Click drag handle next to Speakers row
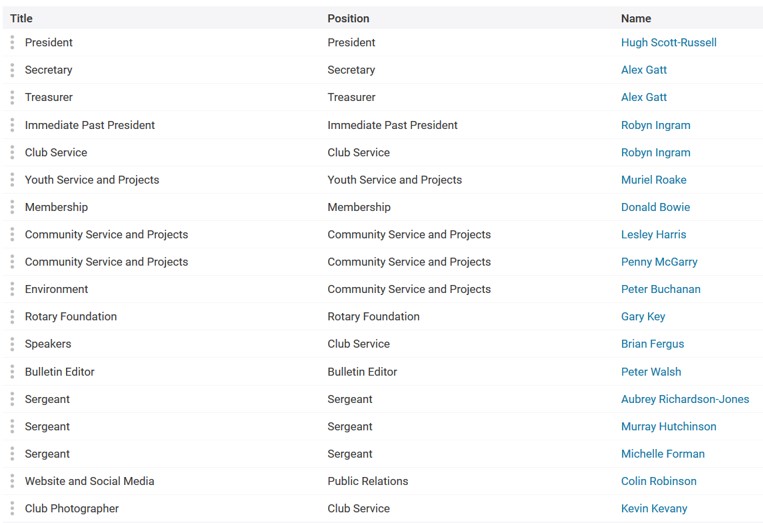The width and height of the screenshot is (763, 523). (x=12, y=343)
